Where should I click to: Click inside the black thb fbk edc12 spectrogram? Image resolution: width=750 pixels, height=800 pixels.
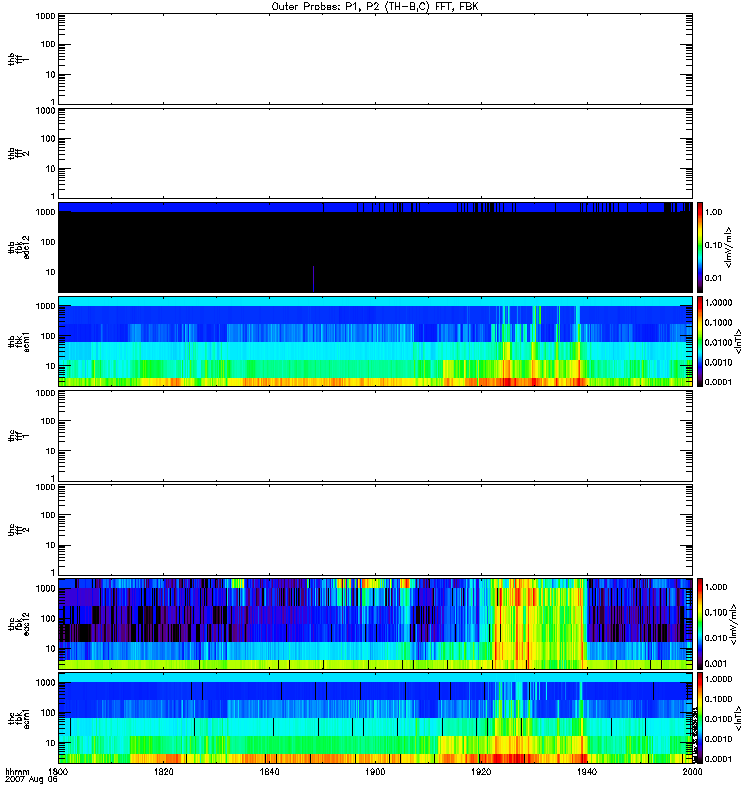pos(375,247)
